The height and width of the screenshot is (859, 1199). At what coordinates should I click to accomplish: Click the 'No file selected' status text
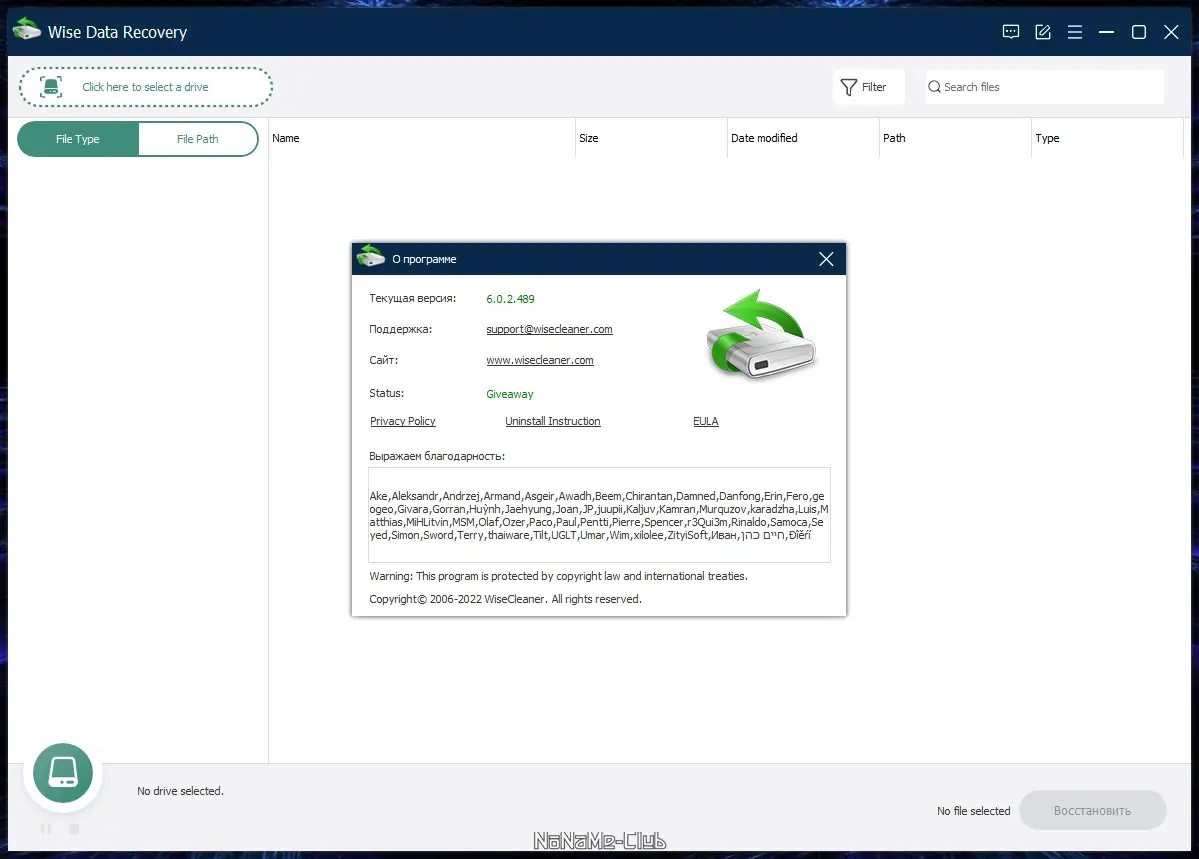tap(973, 811)
